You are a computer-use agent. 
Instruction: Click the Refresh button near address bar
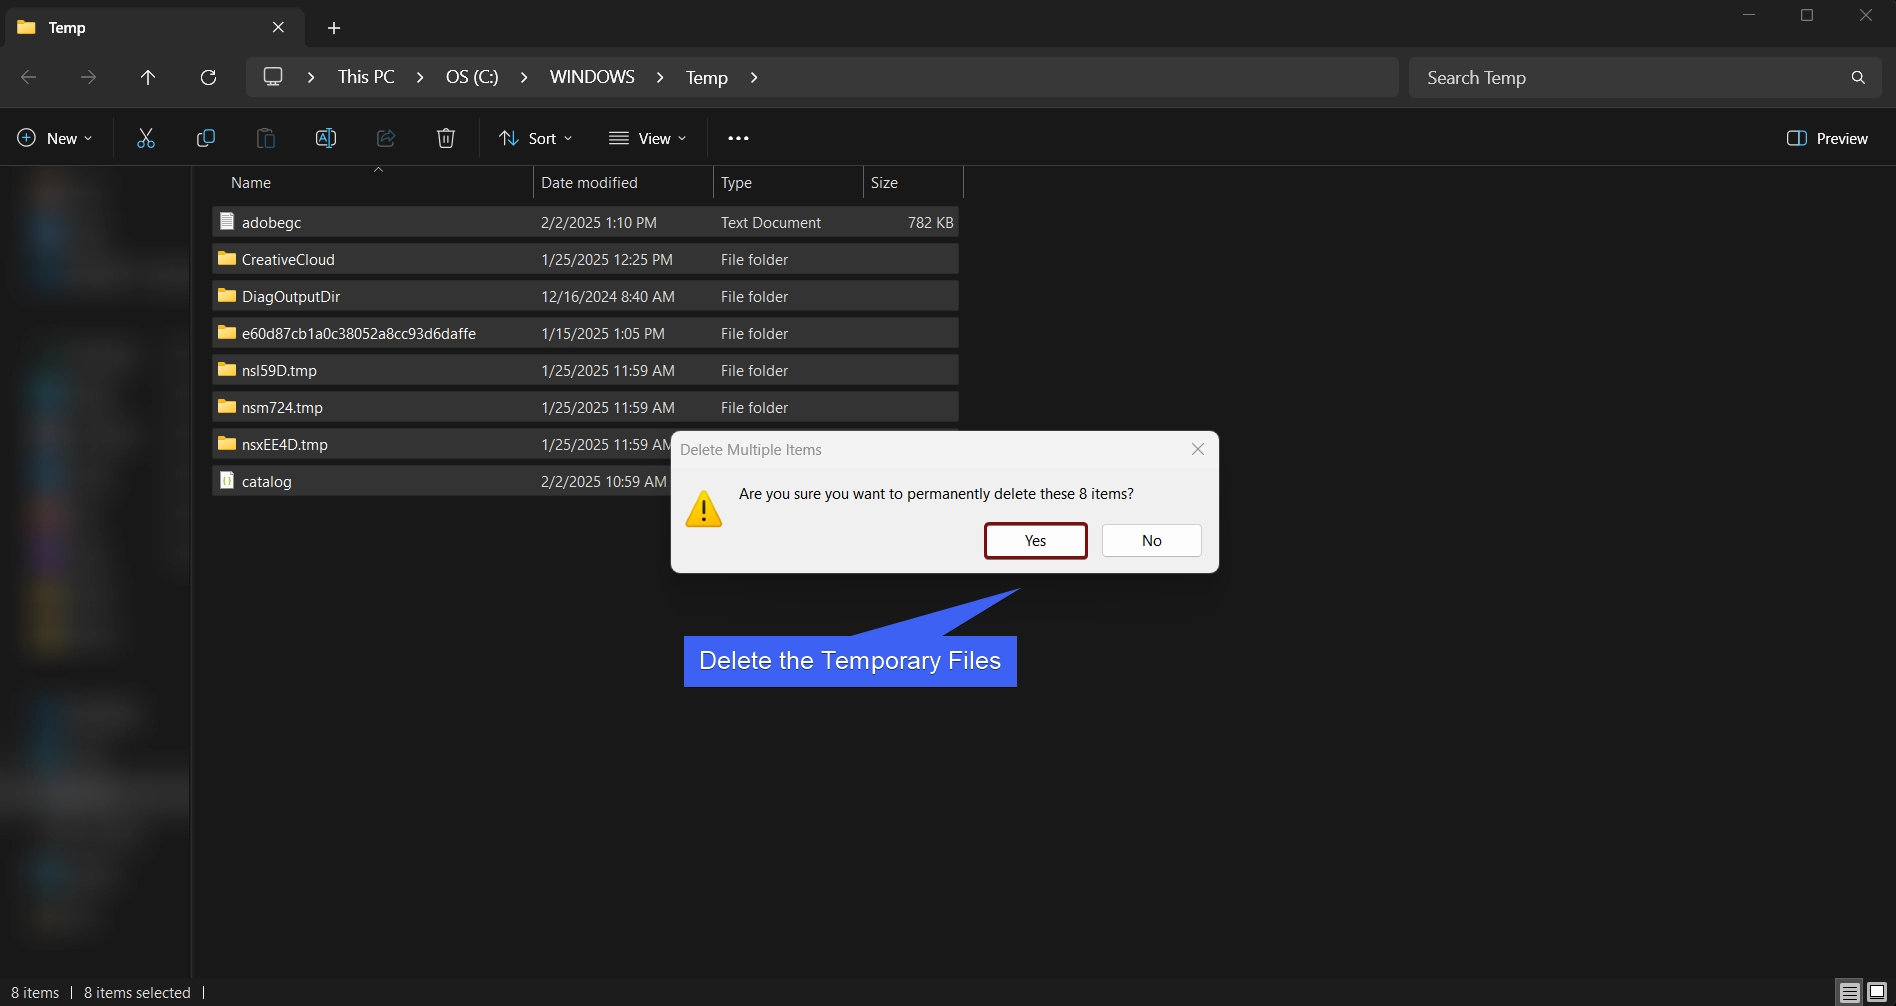208,77
